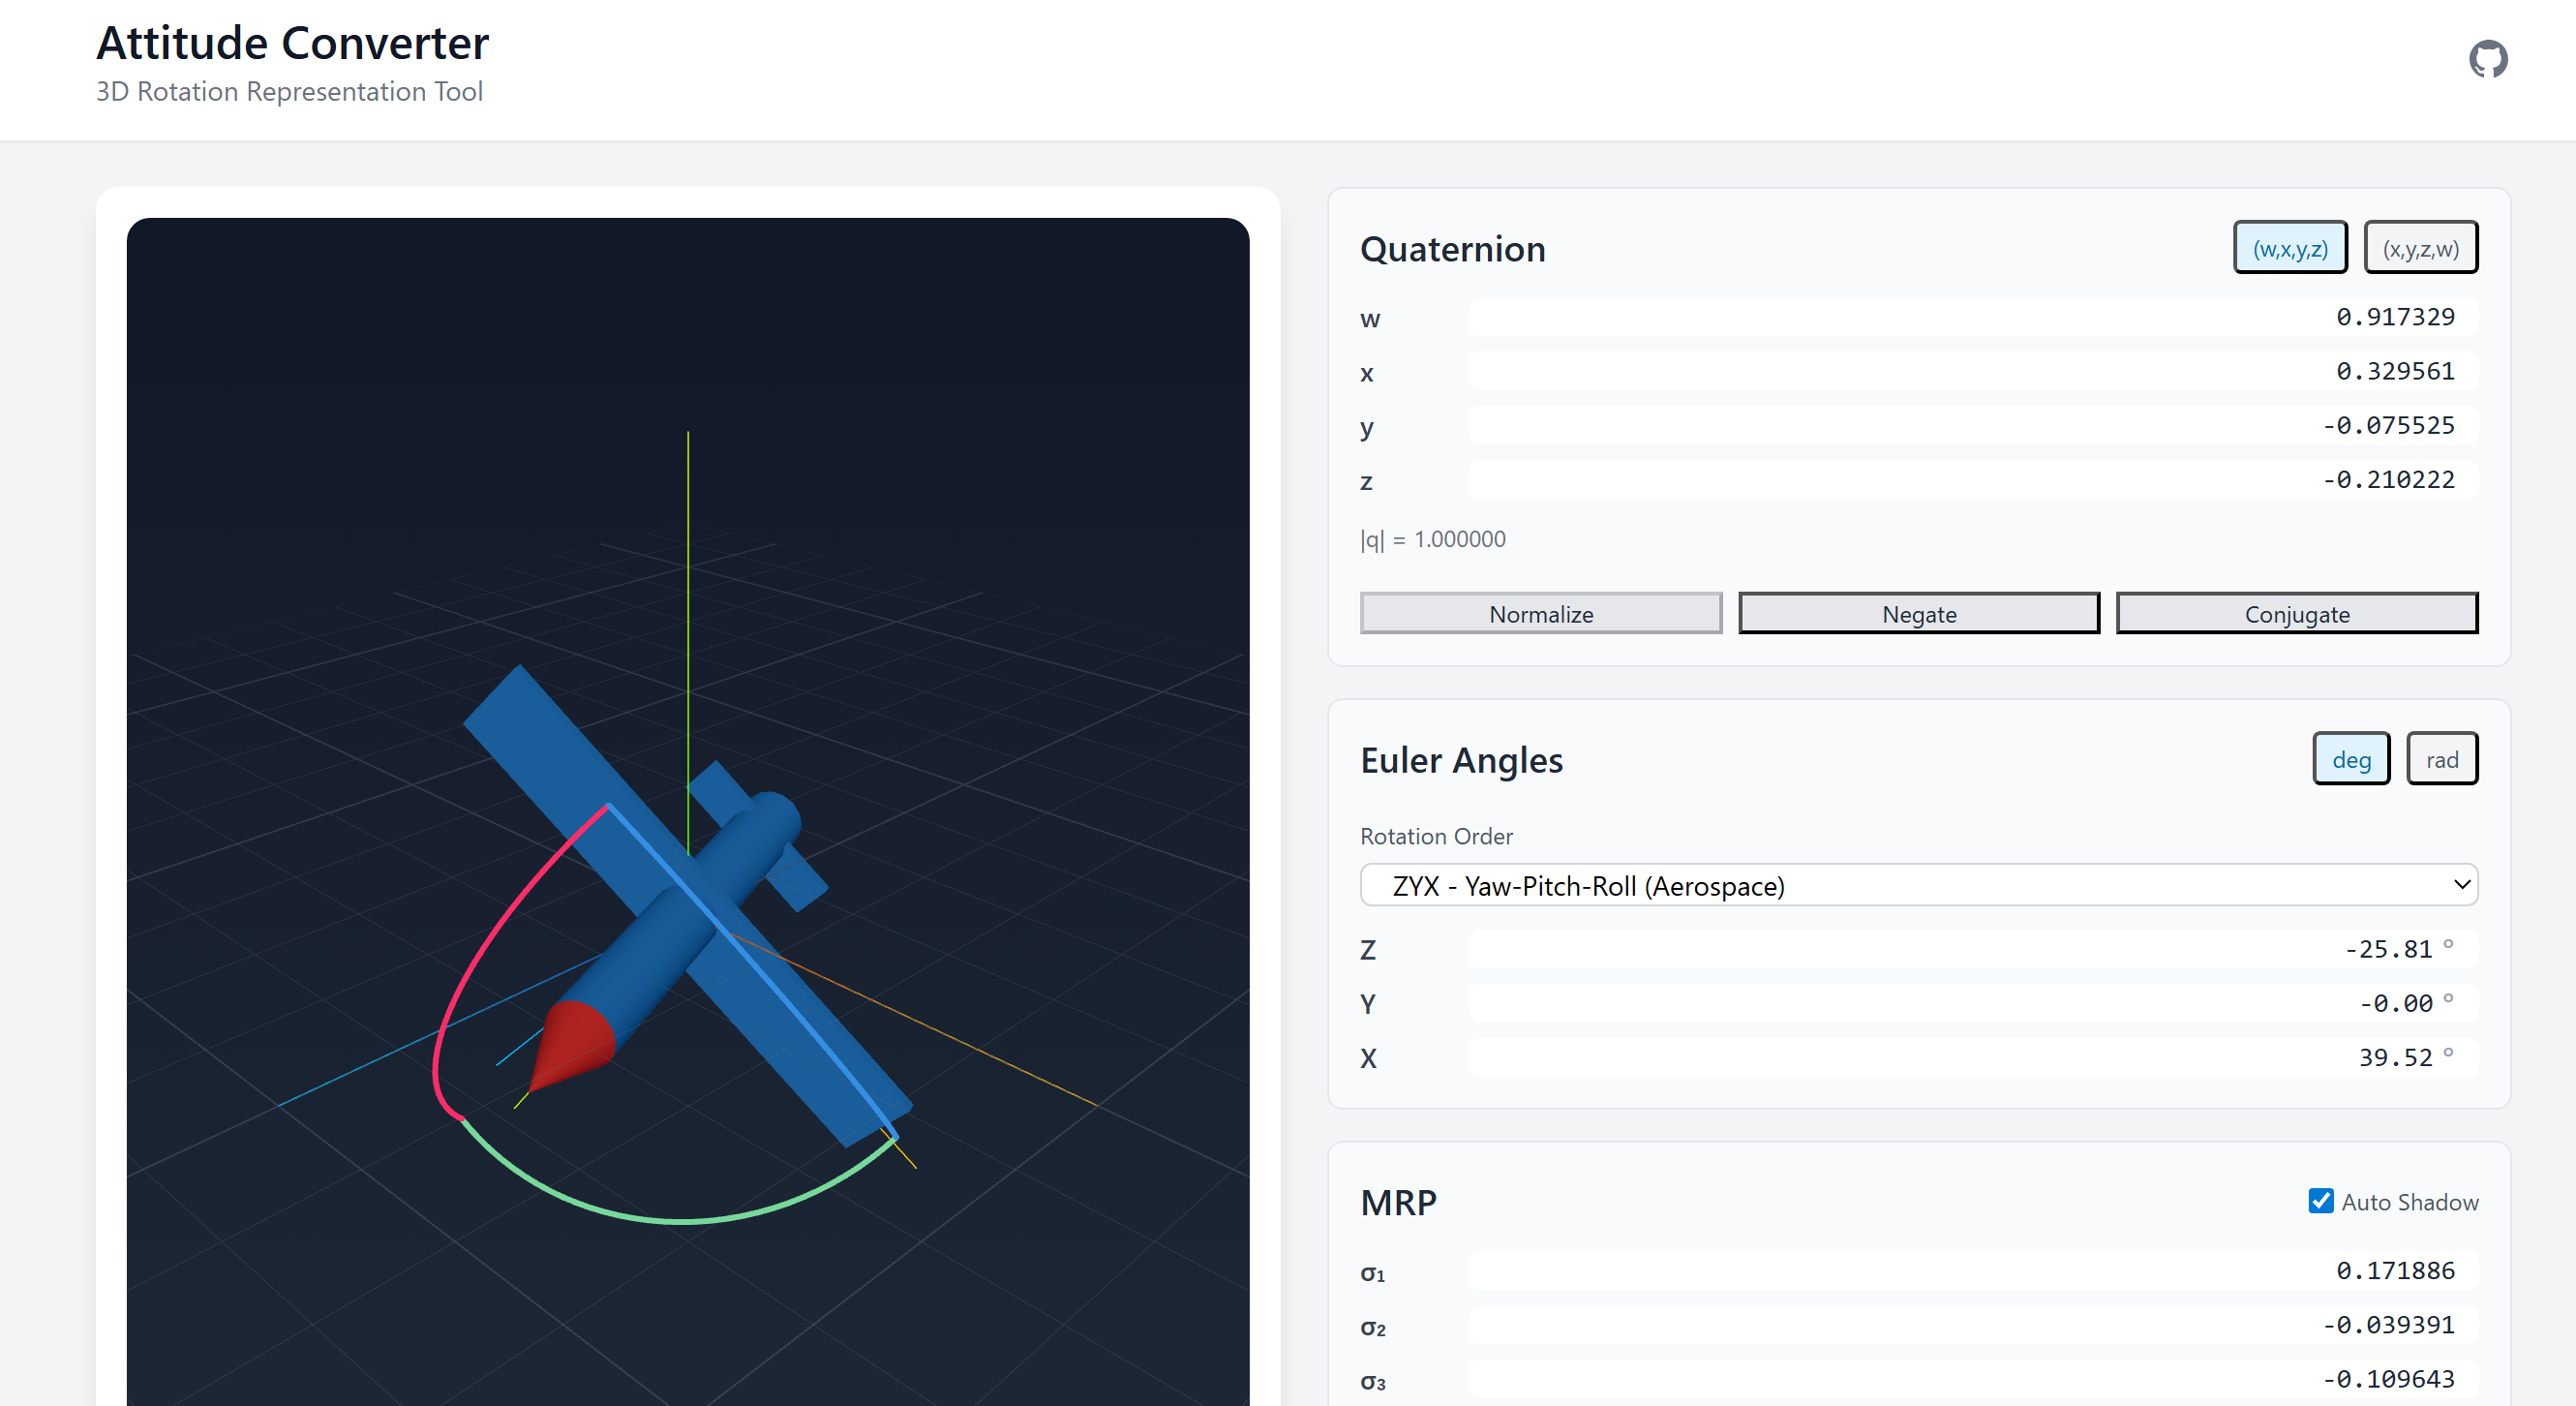
Task: Open the GitHub repository icon
Action: click(x=2487, y=59)
